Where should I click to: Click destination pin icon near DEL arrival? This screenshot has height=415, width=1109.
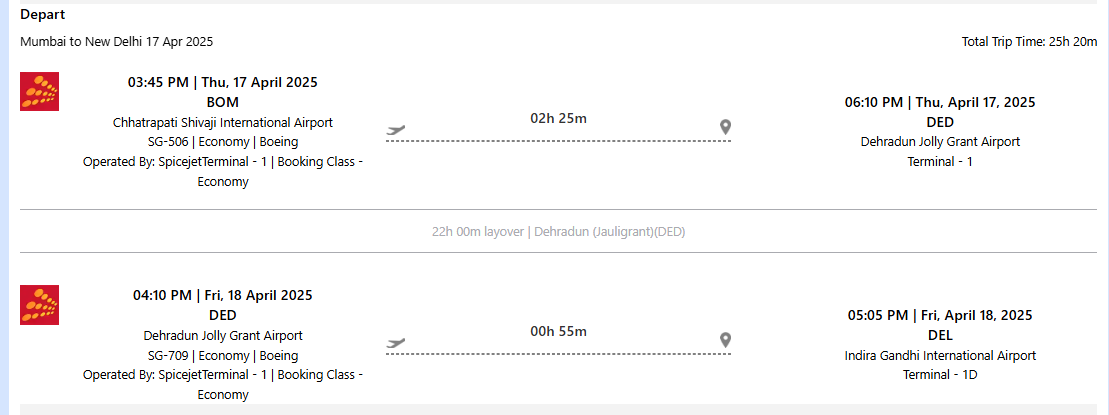click(725, 340)
